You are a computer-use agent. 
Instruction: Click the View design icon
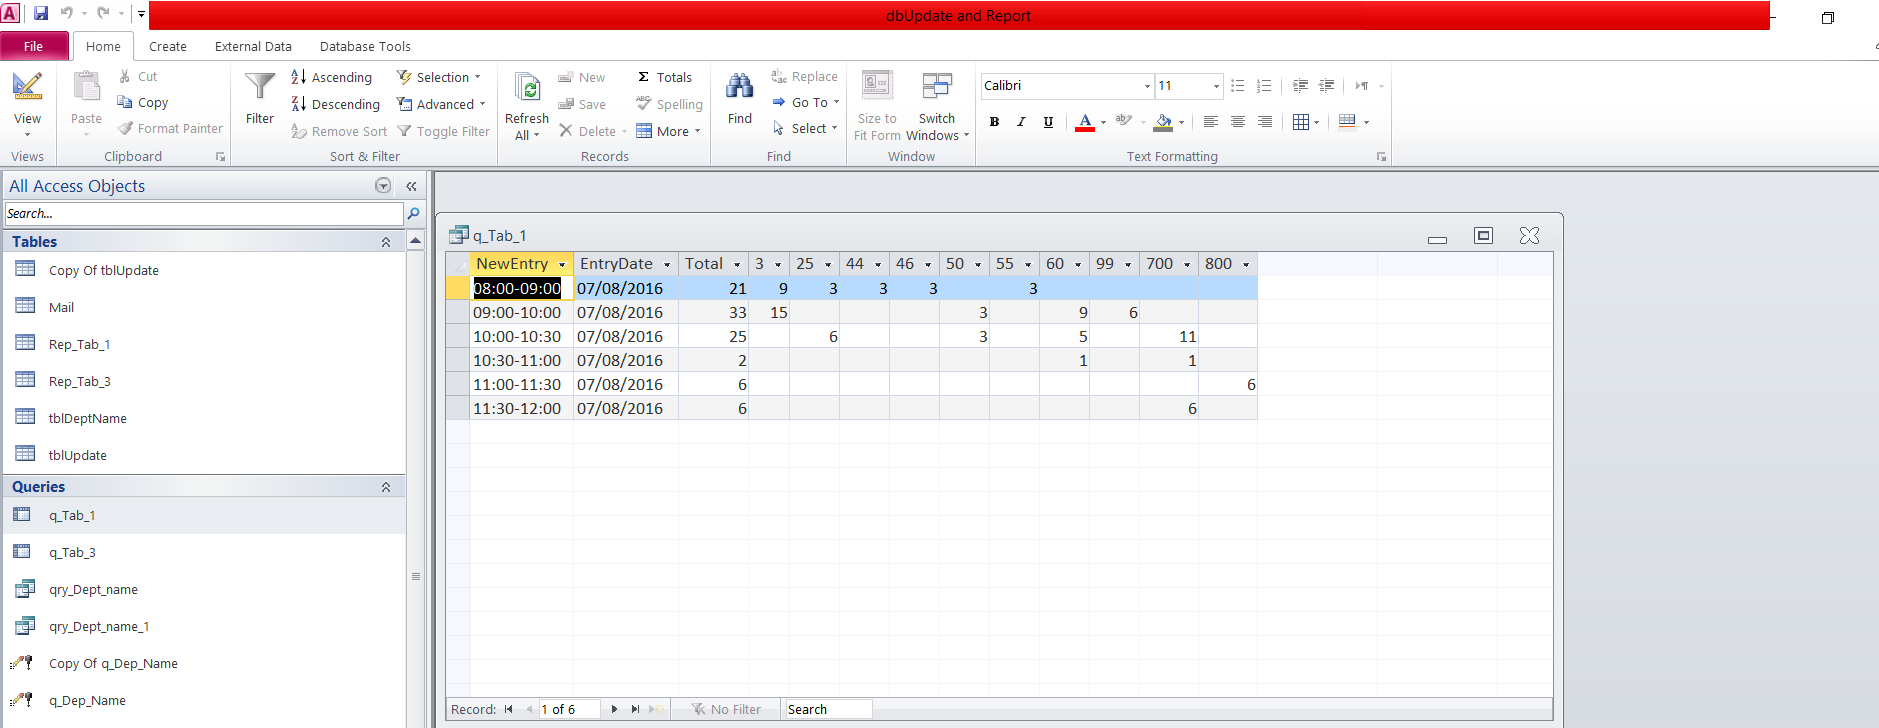click(27, 87)
